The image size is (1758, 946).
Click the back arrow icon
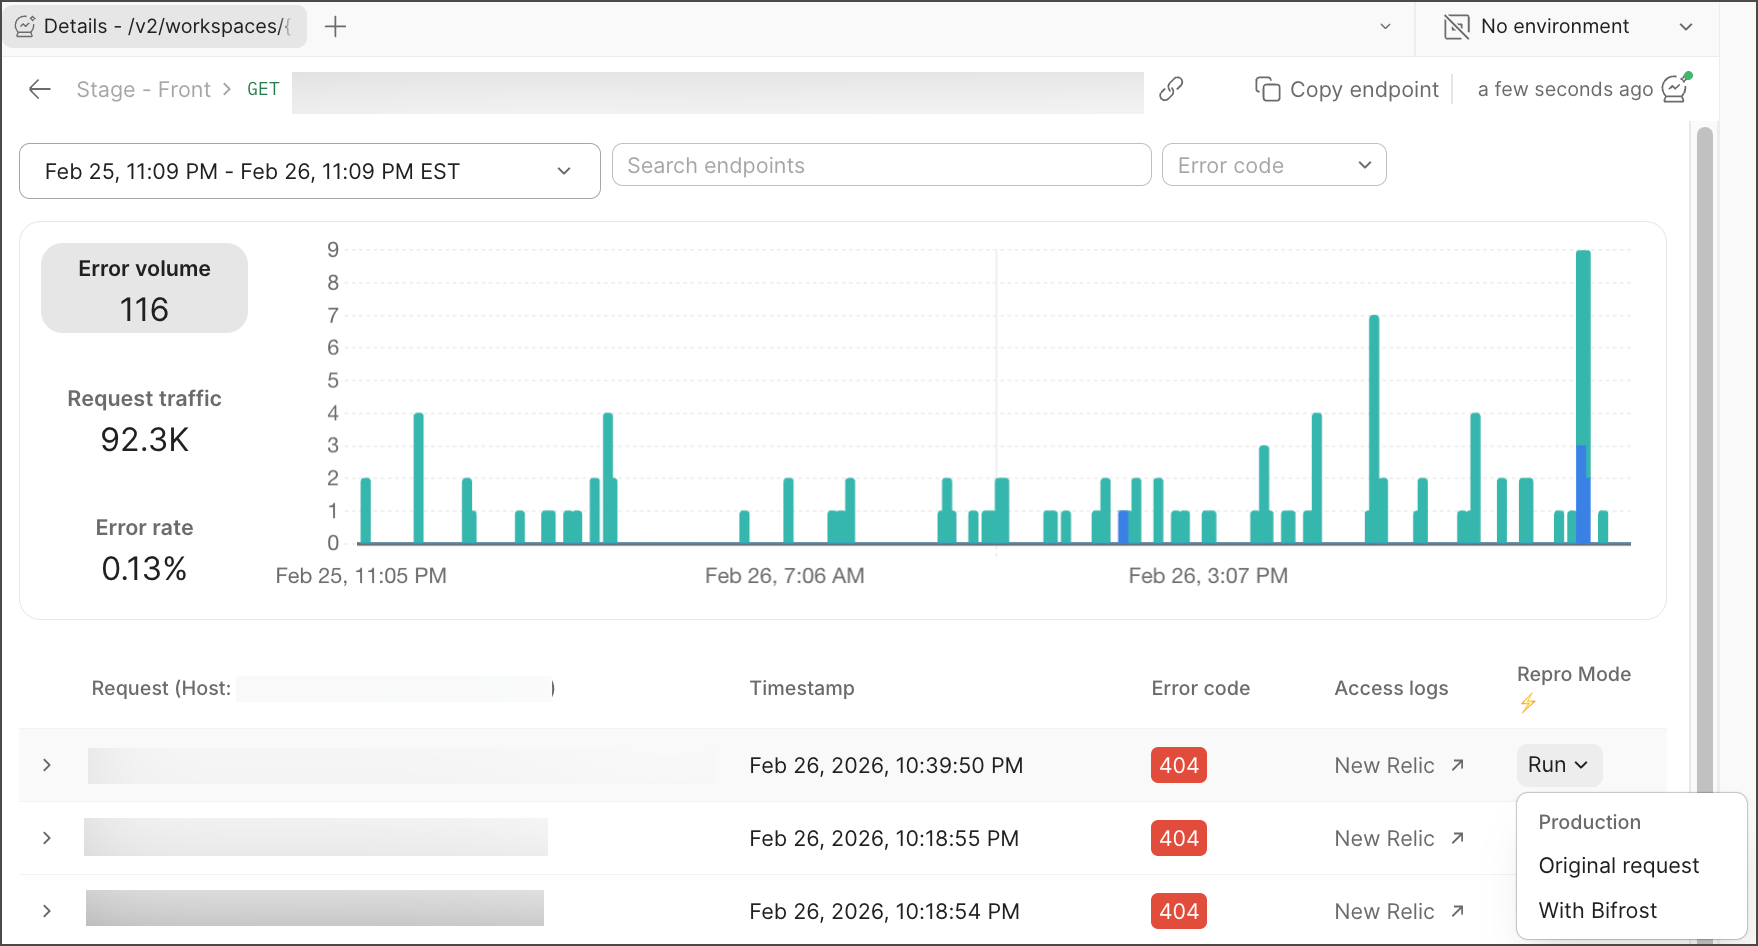click(40, 89)
